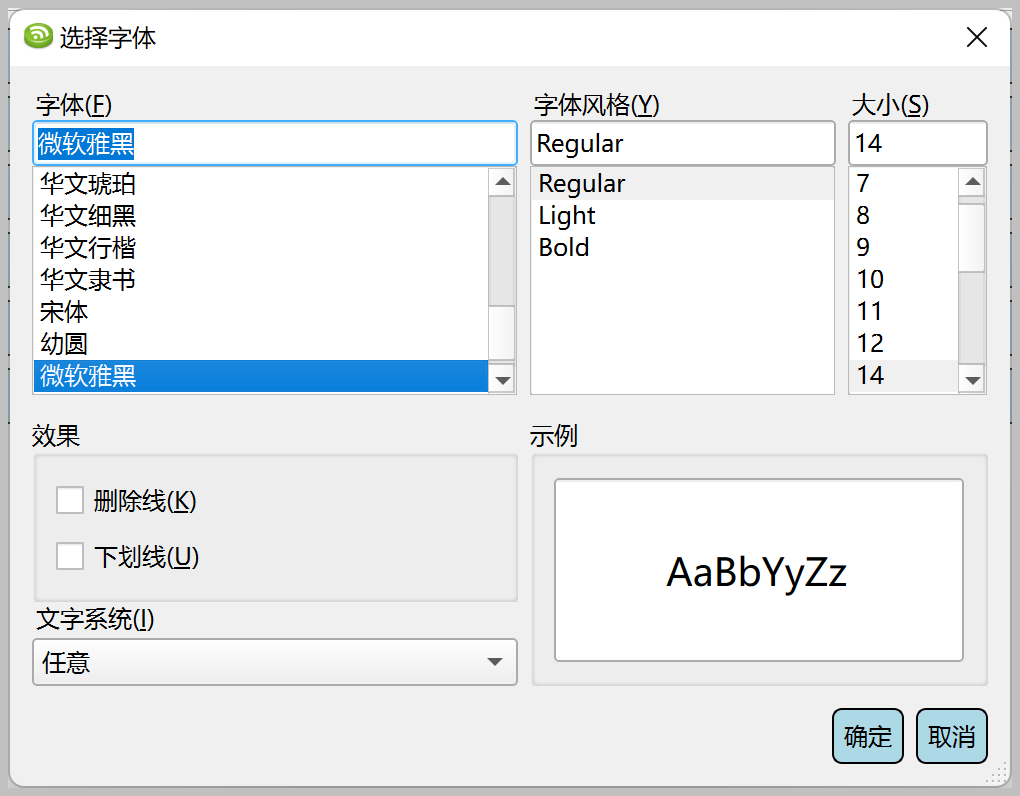
Task: Click the font list scrollbar thumb
Action: (502, 332)
